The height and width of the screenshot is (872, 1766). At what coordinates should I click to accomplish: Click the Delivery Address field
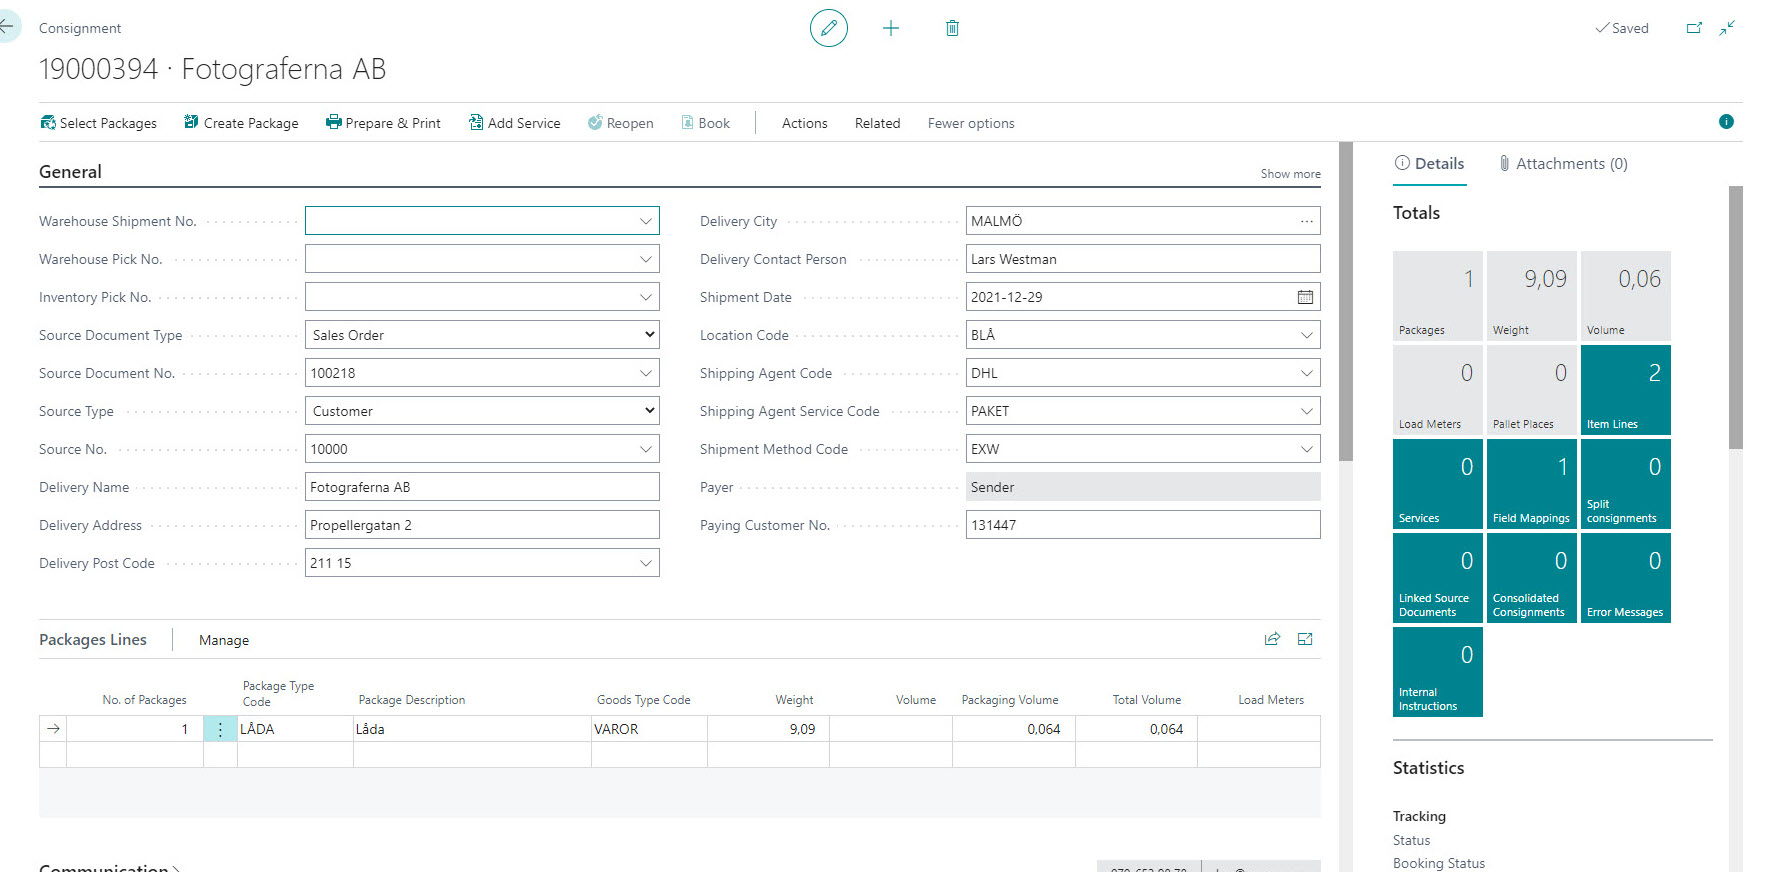click(x=482, y=525)
